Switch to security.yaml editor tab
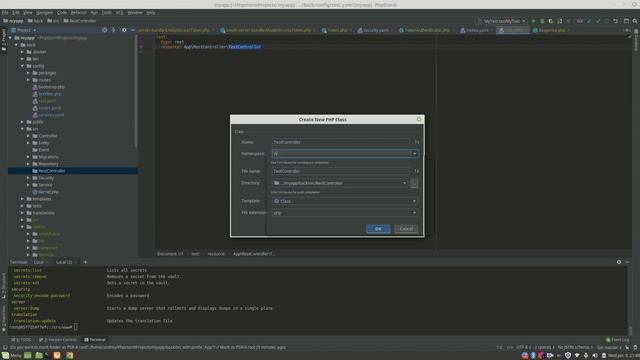The width and height of the screenshot is (640, 360). tap(375, 30)
